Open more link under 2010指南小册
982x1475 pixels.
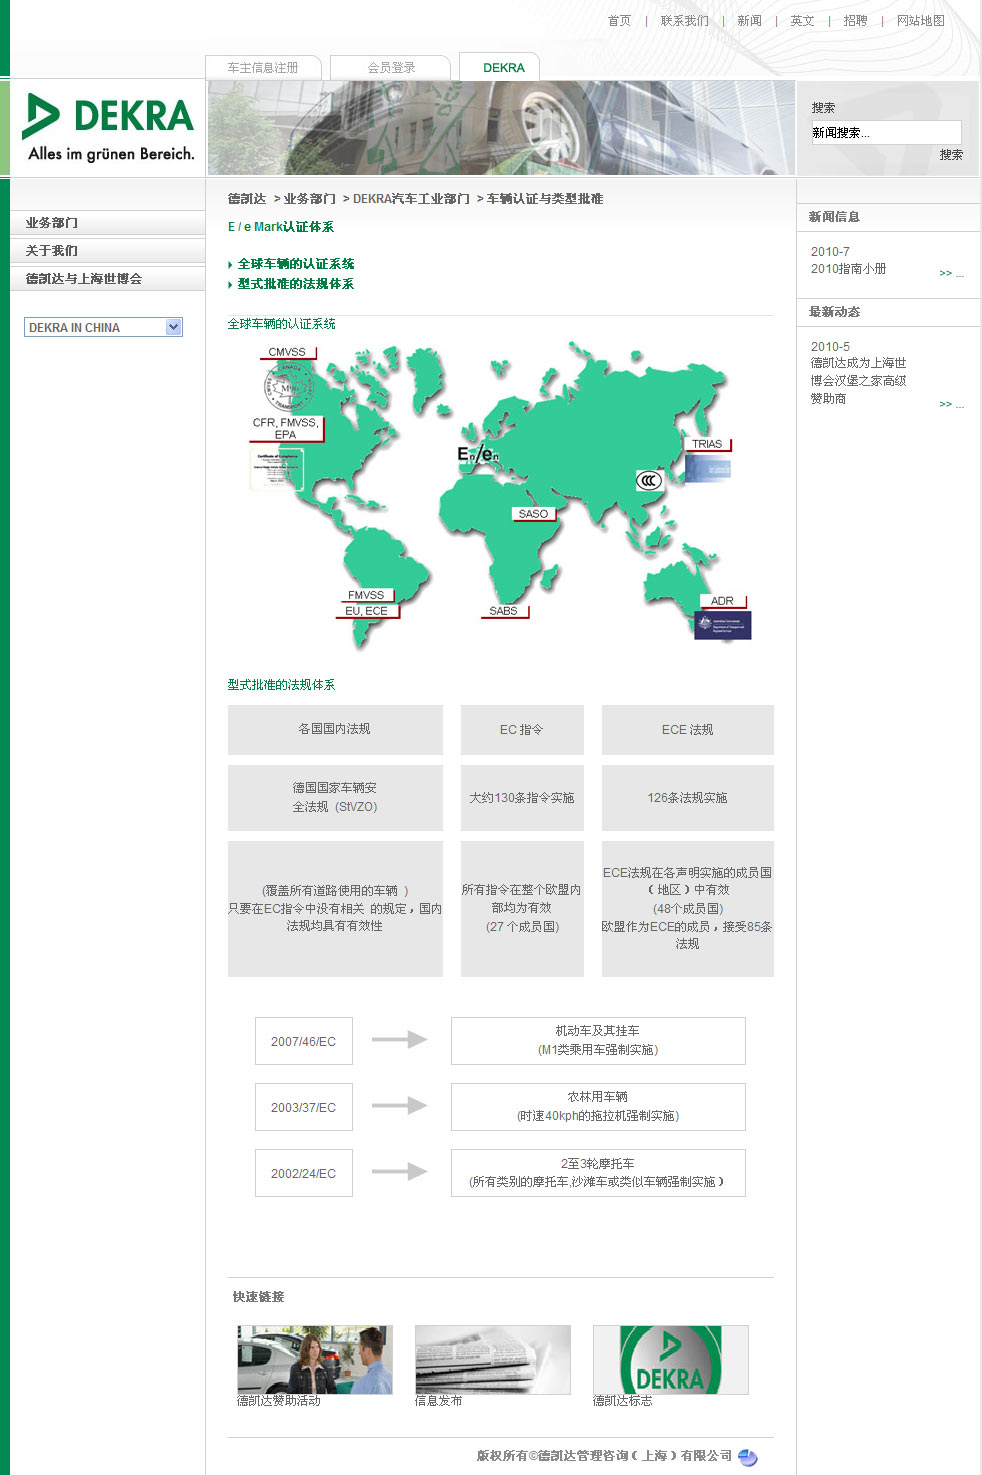(951, 273)
